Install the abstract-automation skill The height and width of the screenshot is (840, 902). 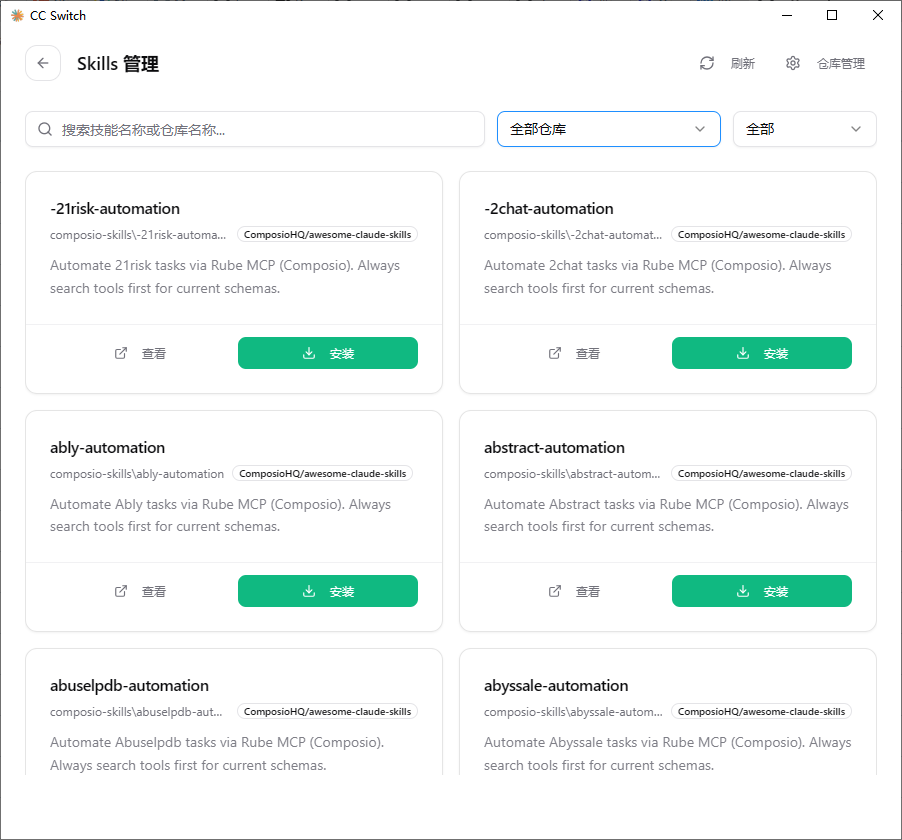click(761, 591)
